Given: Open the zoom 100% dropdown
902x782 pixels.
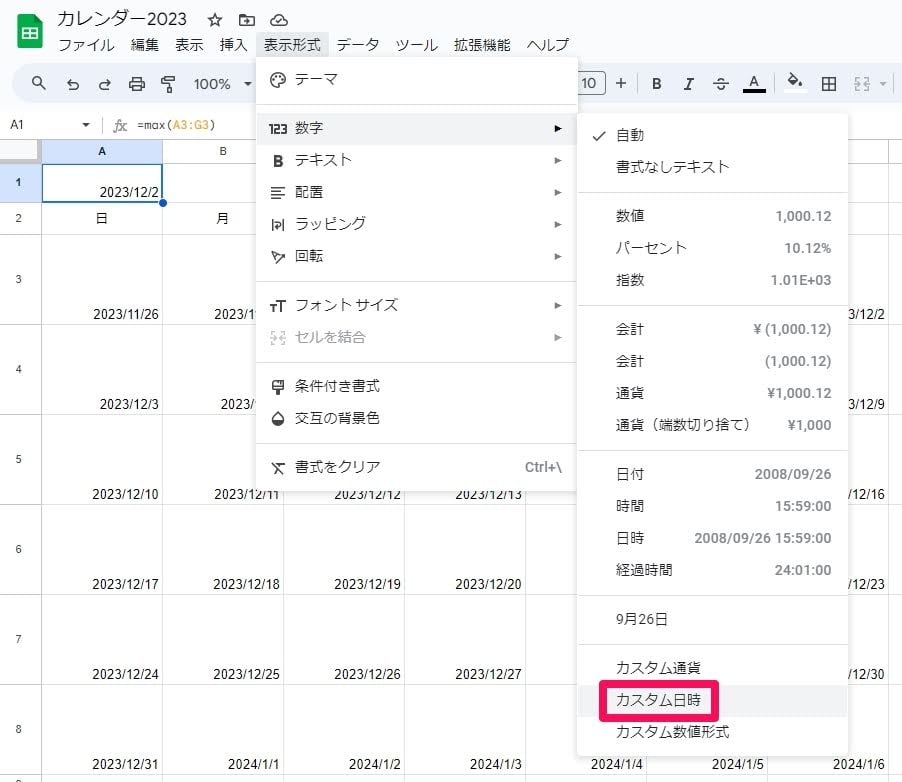Looking at the screenshot, I should click(223, 84).
